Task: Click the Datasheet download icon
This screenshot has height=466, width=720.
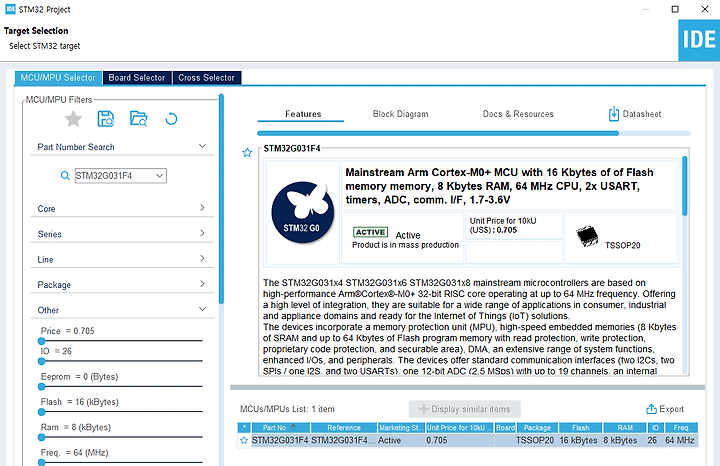Action: [613, 114]
